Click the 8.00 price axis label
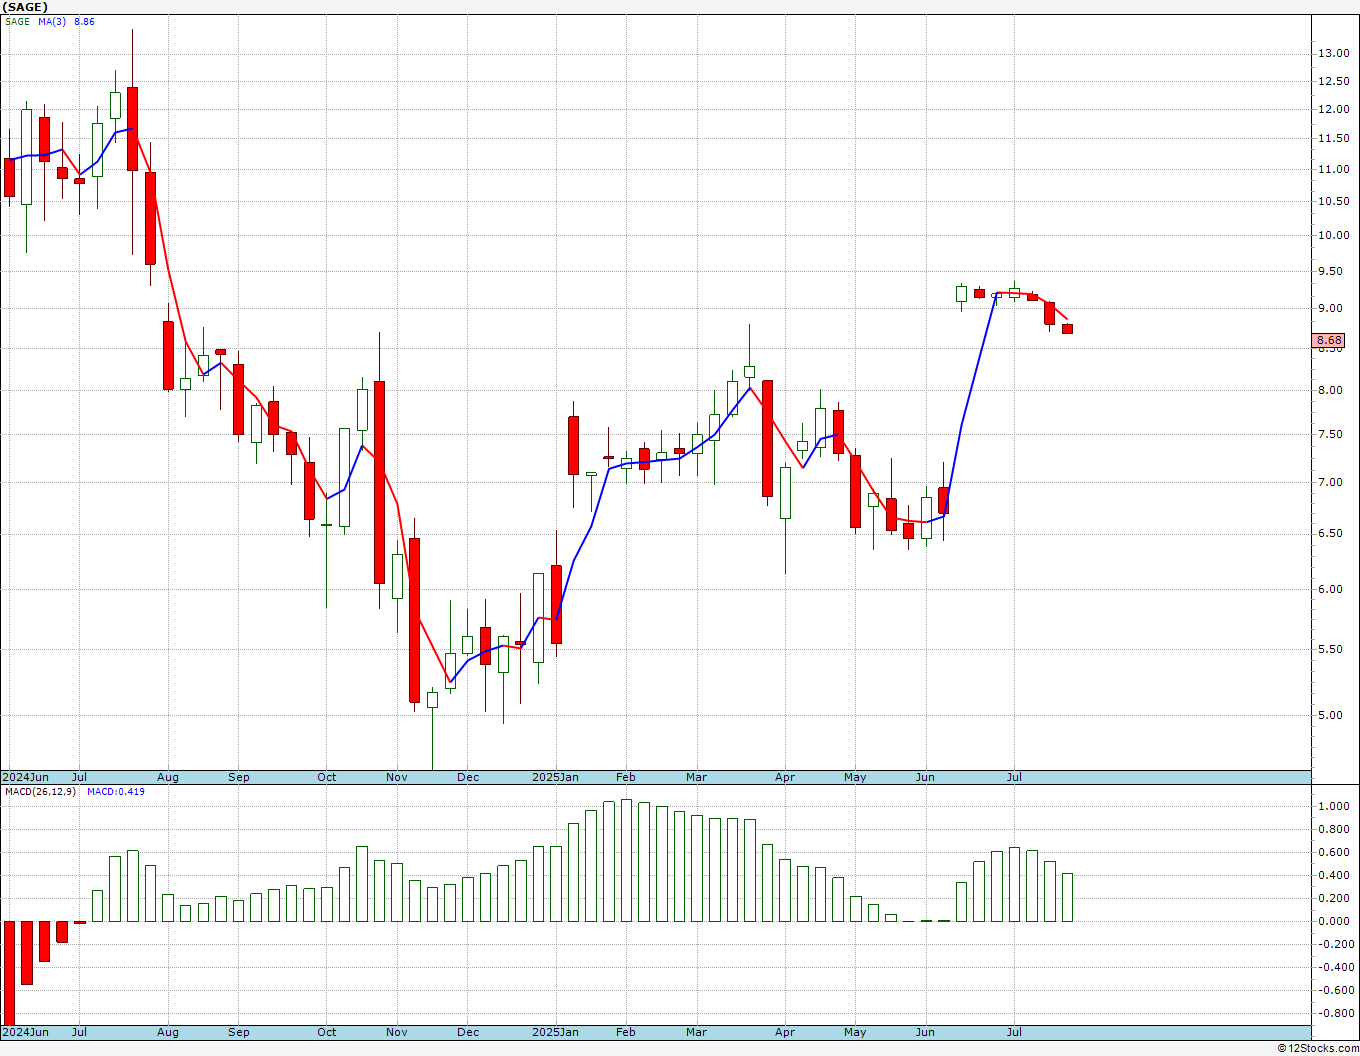The width and height of the screenshot is (1360, 1056). (x=1330, y=390)
